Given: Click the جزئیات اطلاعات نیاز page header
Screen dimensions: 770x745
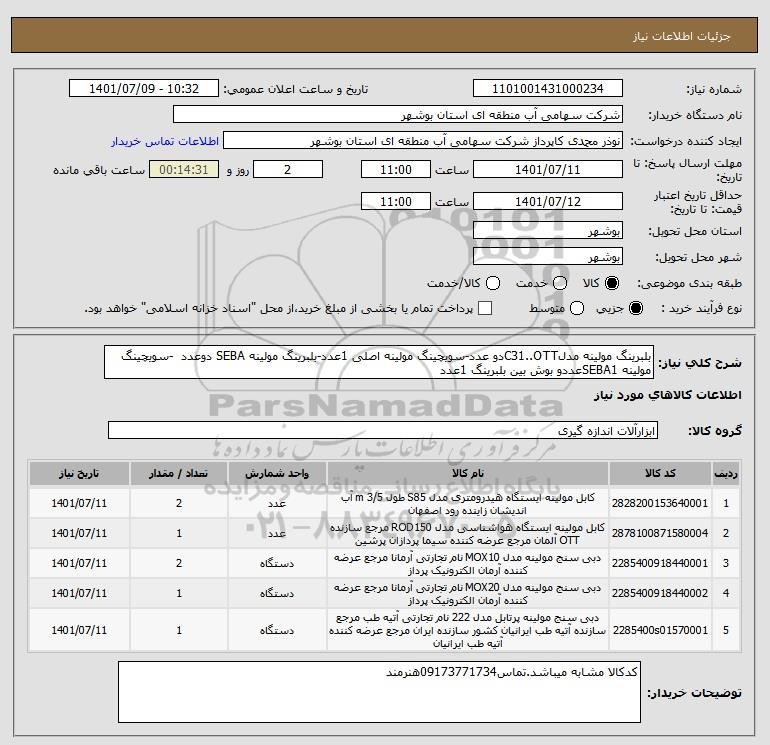Looking at the screenshot, I should click(682, 36).
